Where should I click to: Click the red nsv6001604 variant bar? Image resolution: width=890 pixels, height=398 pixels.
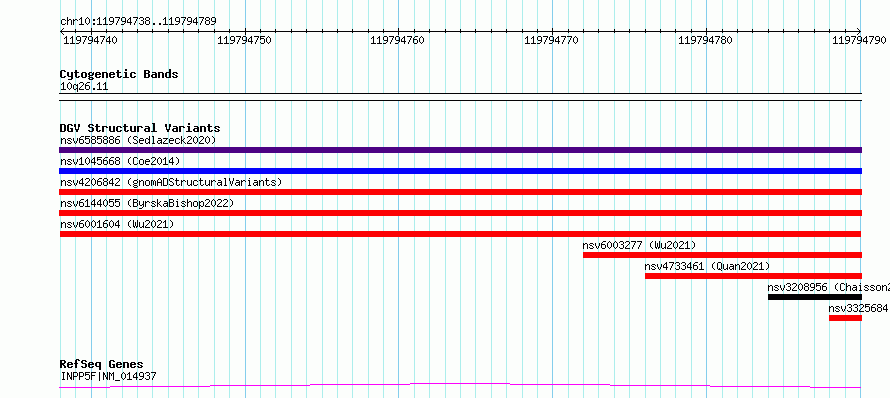tap(460, 234)
